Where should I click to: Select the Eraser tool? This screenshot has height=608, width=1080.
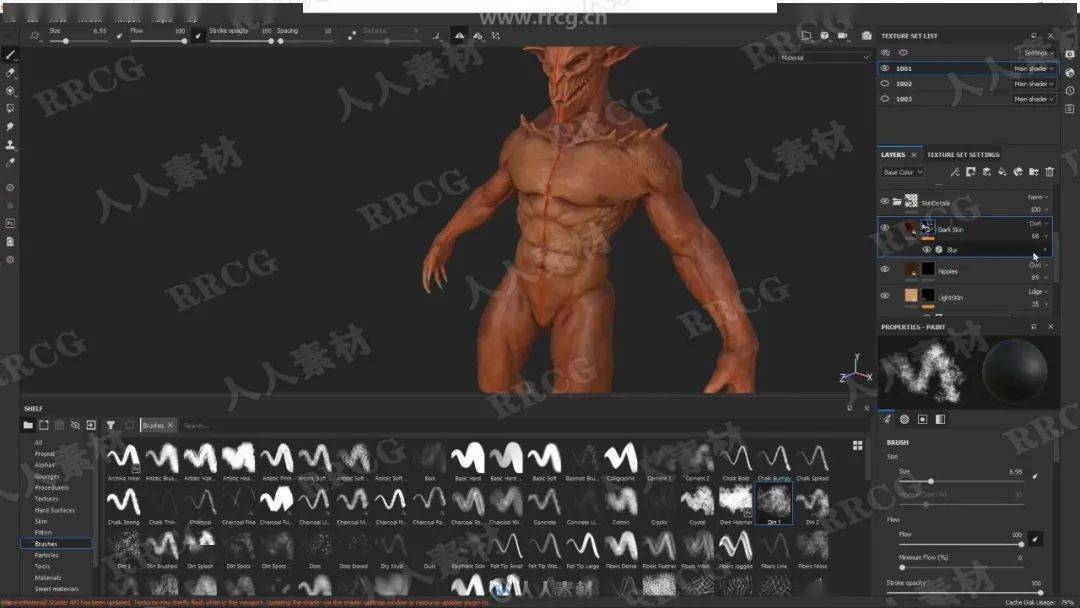coord(10,73)
